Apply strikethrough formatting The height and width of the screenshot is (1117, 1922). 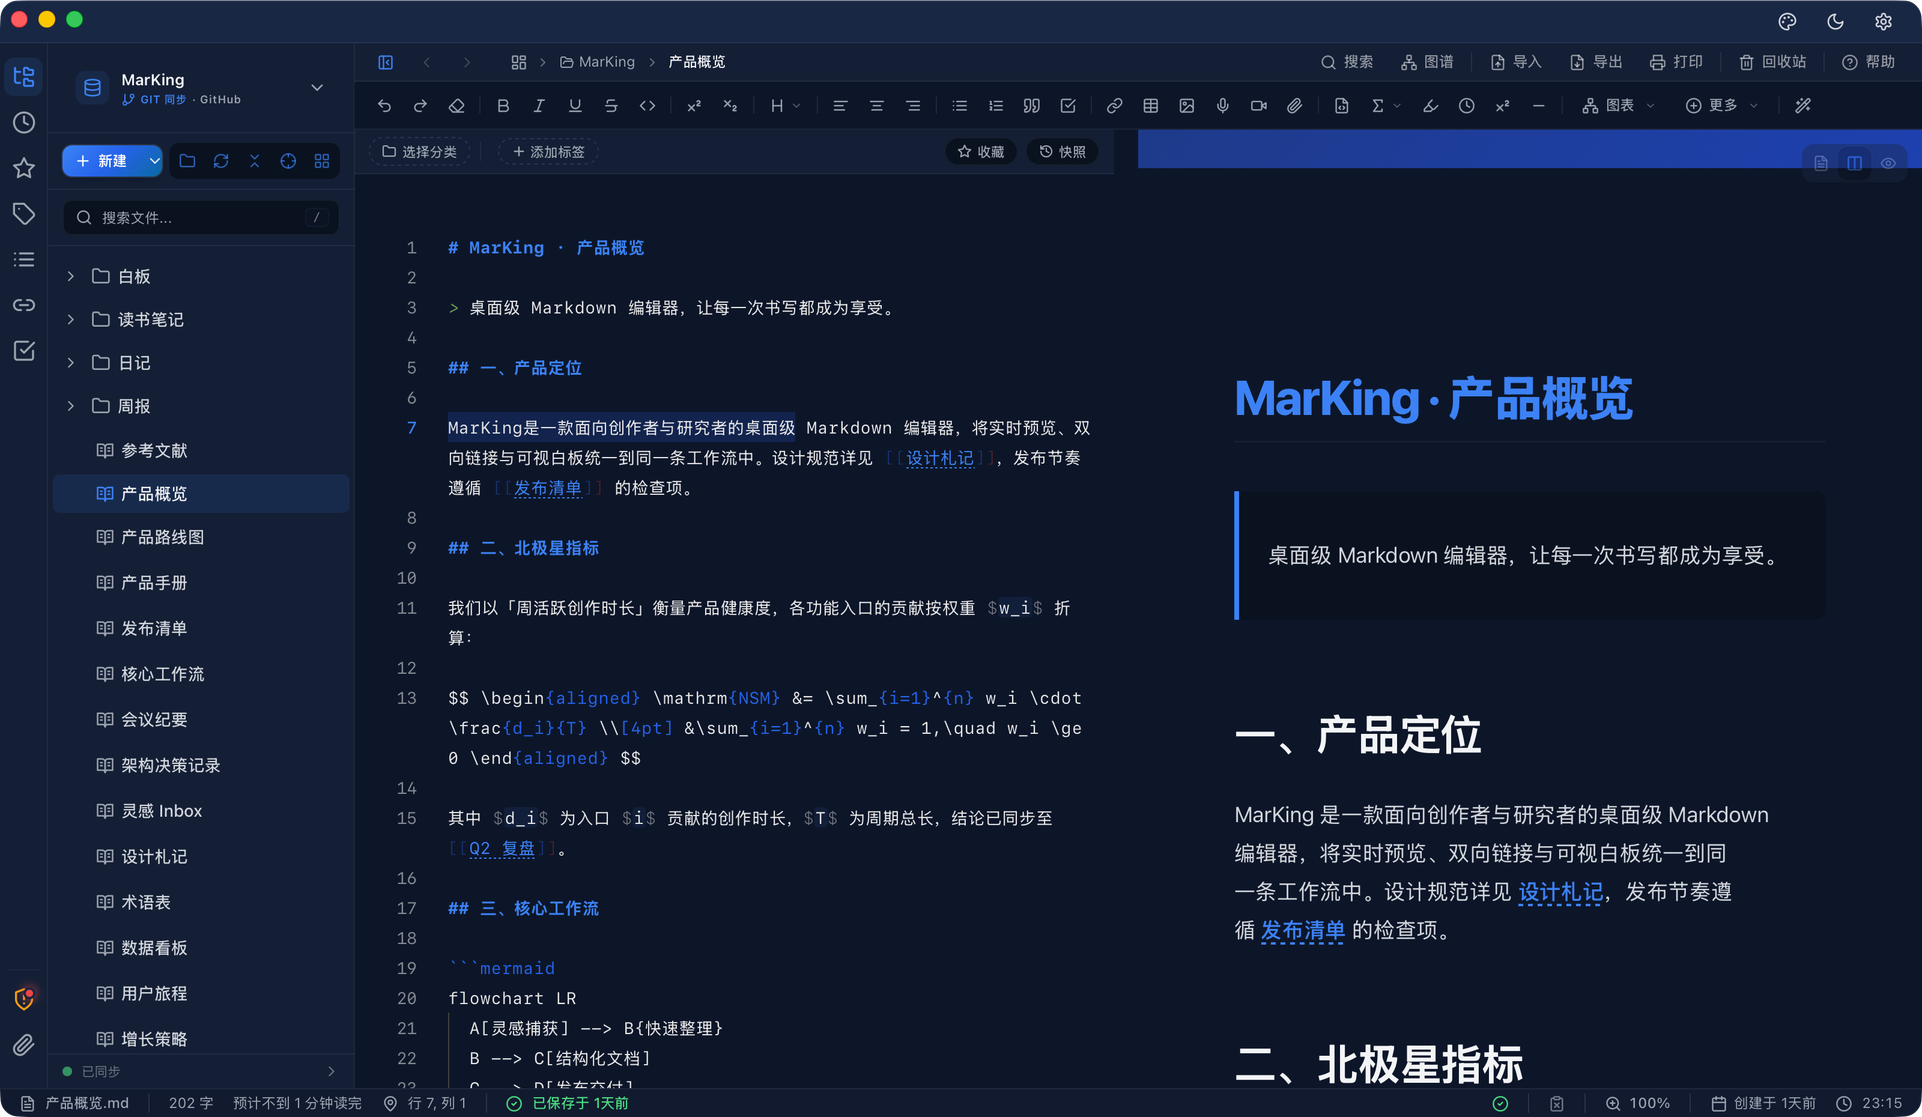pyautogui.click(x=611, y=106)
